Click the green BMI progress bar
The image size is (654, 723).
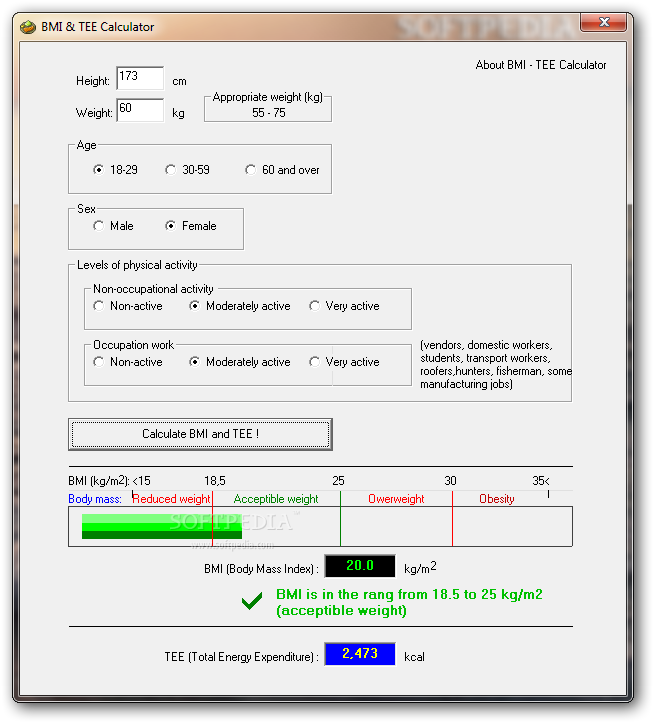(162, 526)
